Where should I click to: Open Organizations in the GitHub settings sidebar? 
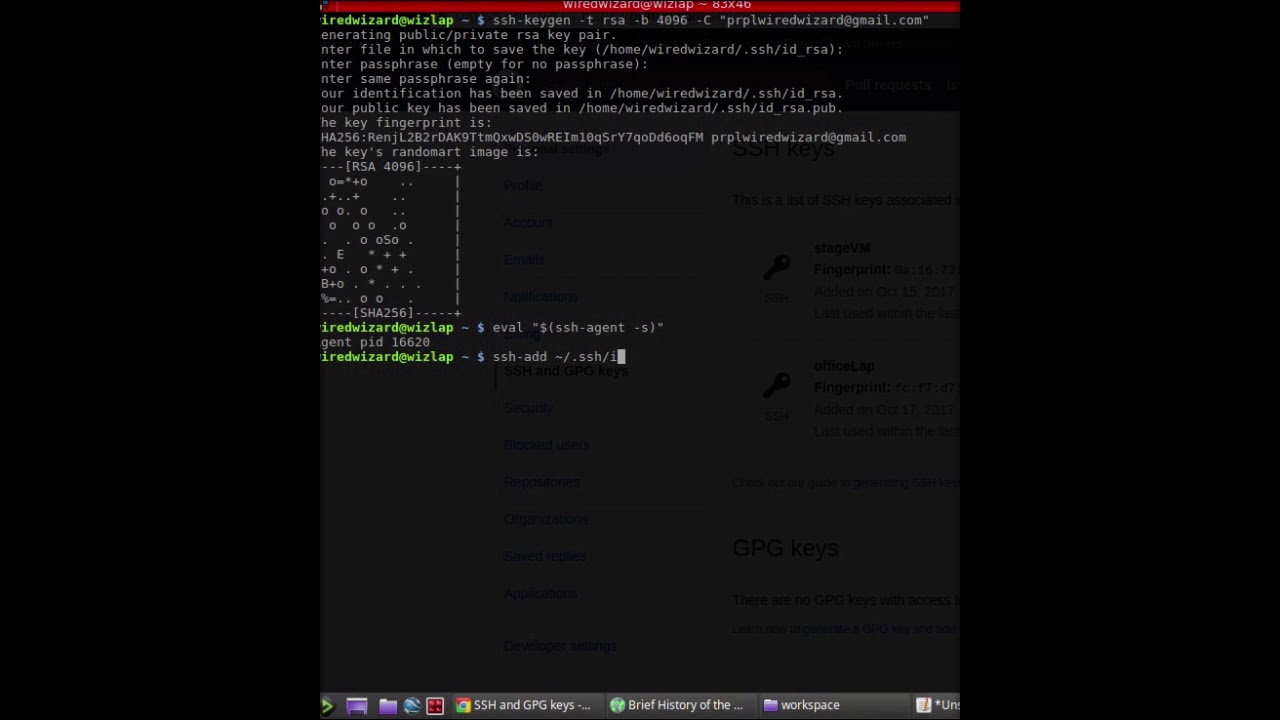[546, 519]
